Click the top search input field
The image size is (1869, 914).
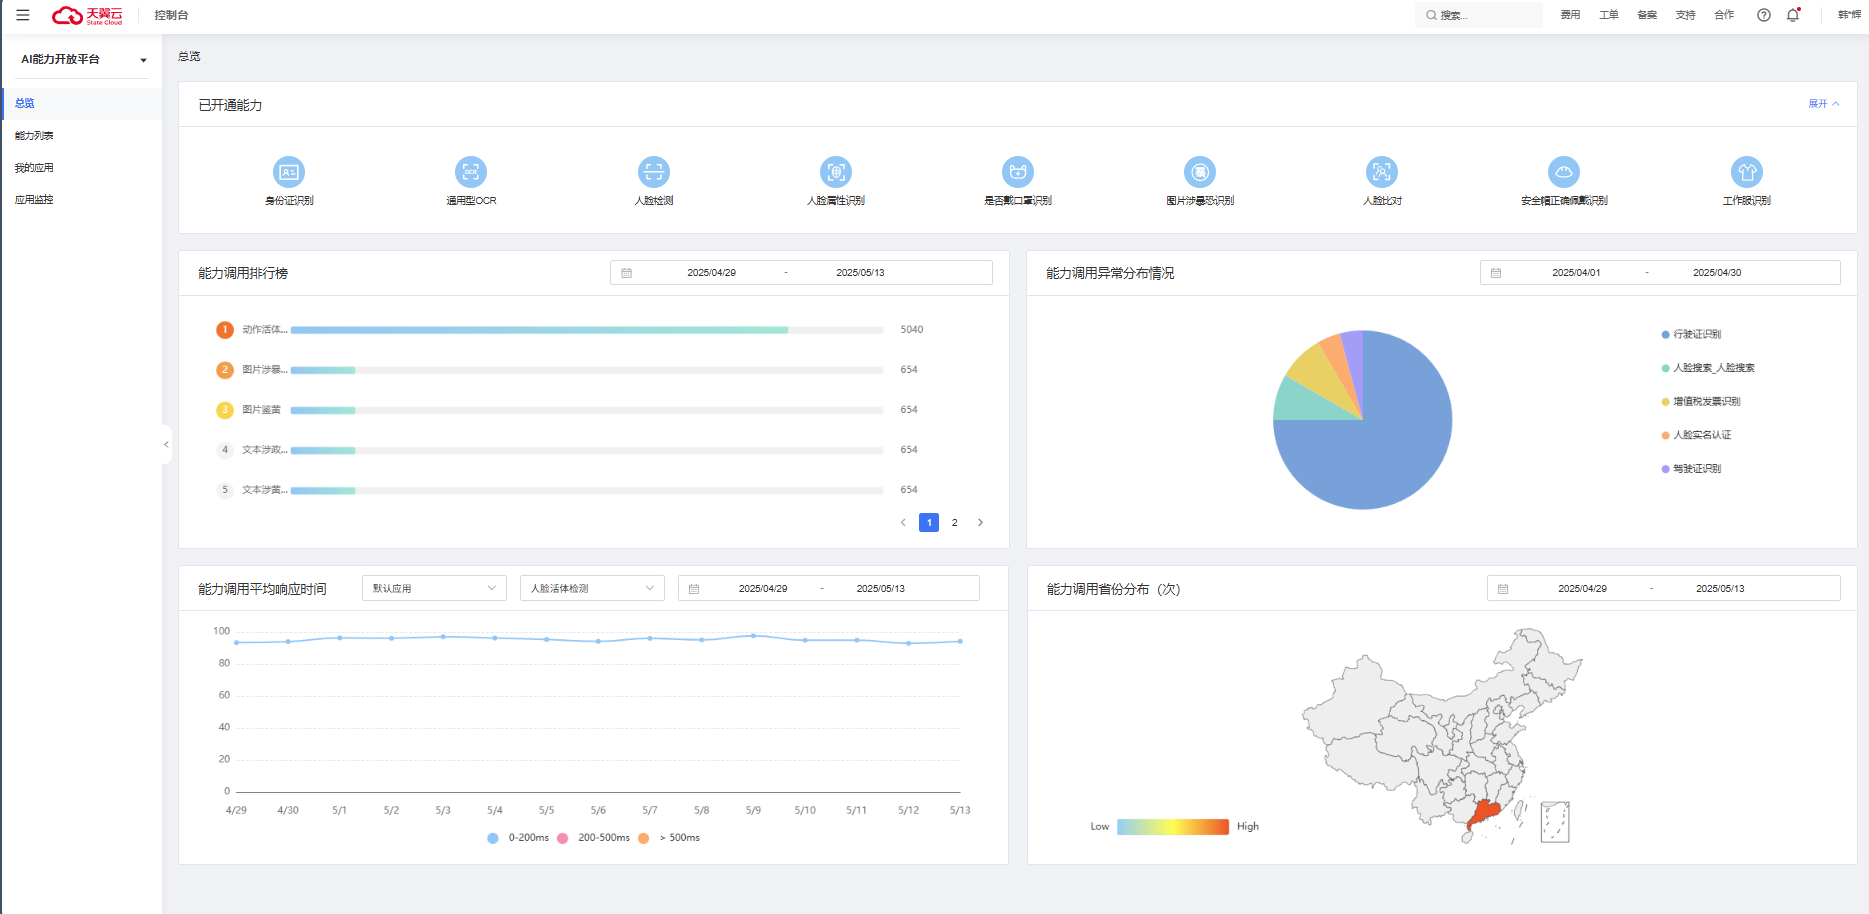click(1480, 15)
